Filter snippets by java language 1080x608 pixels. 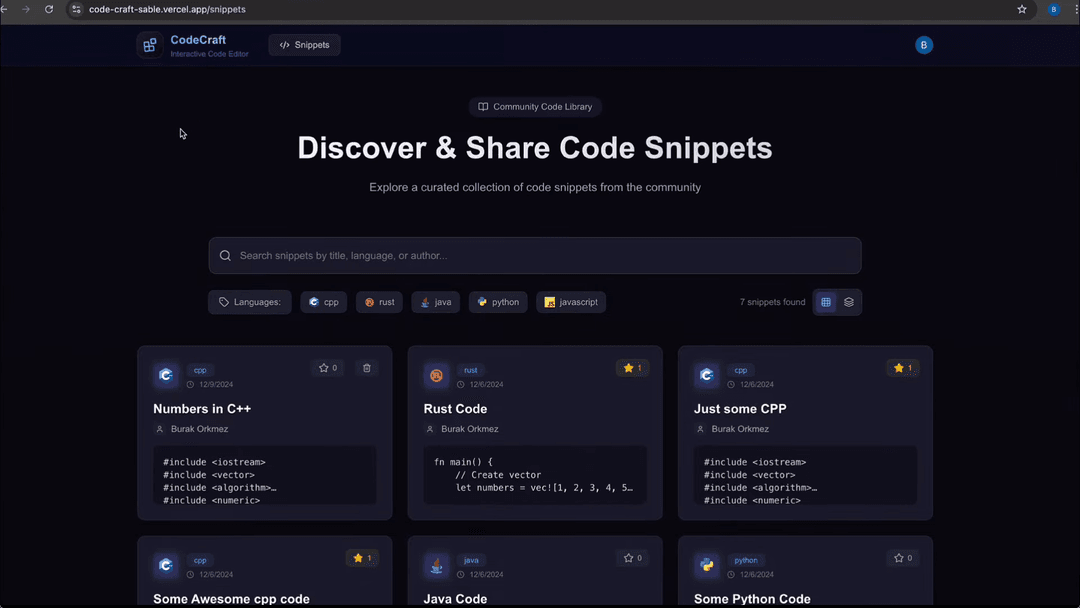click(x=436, y=302)
